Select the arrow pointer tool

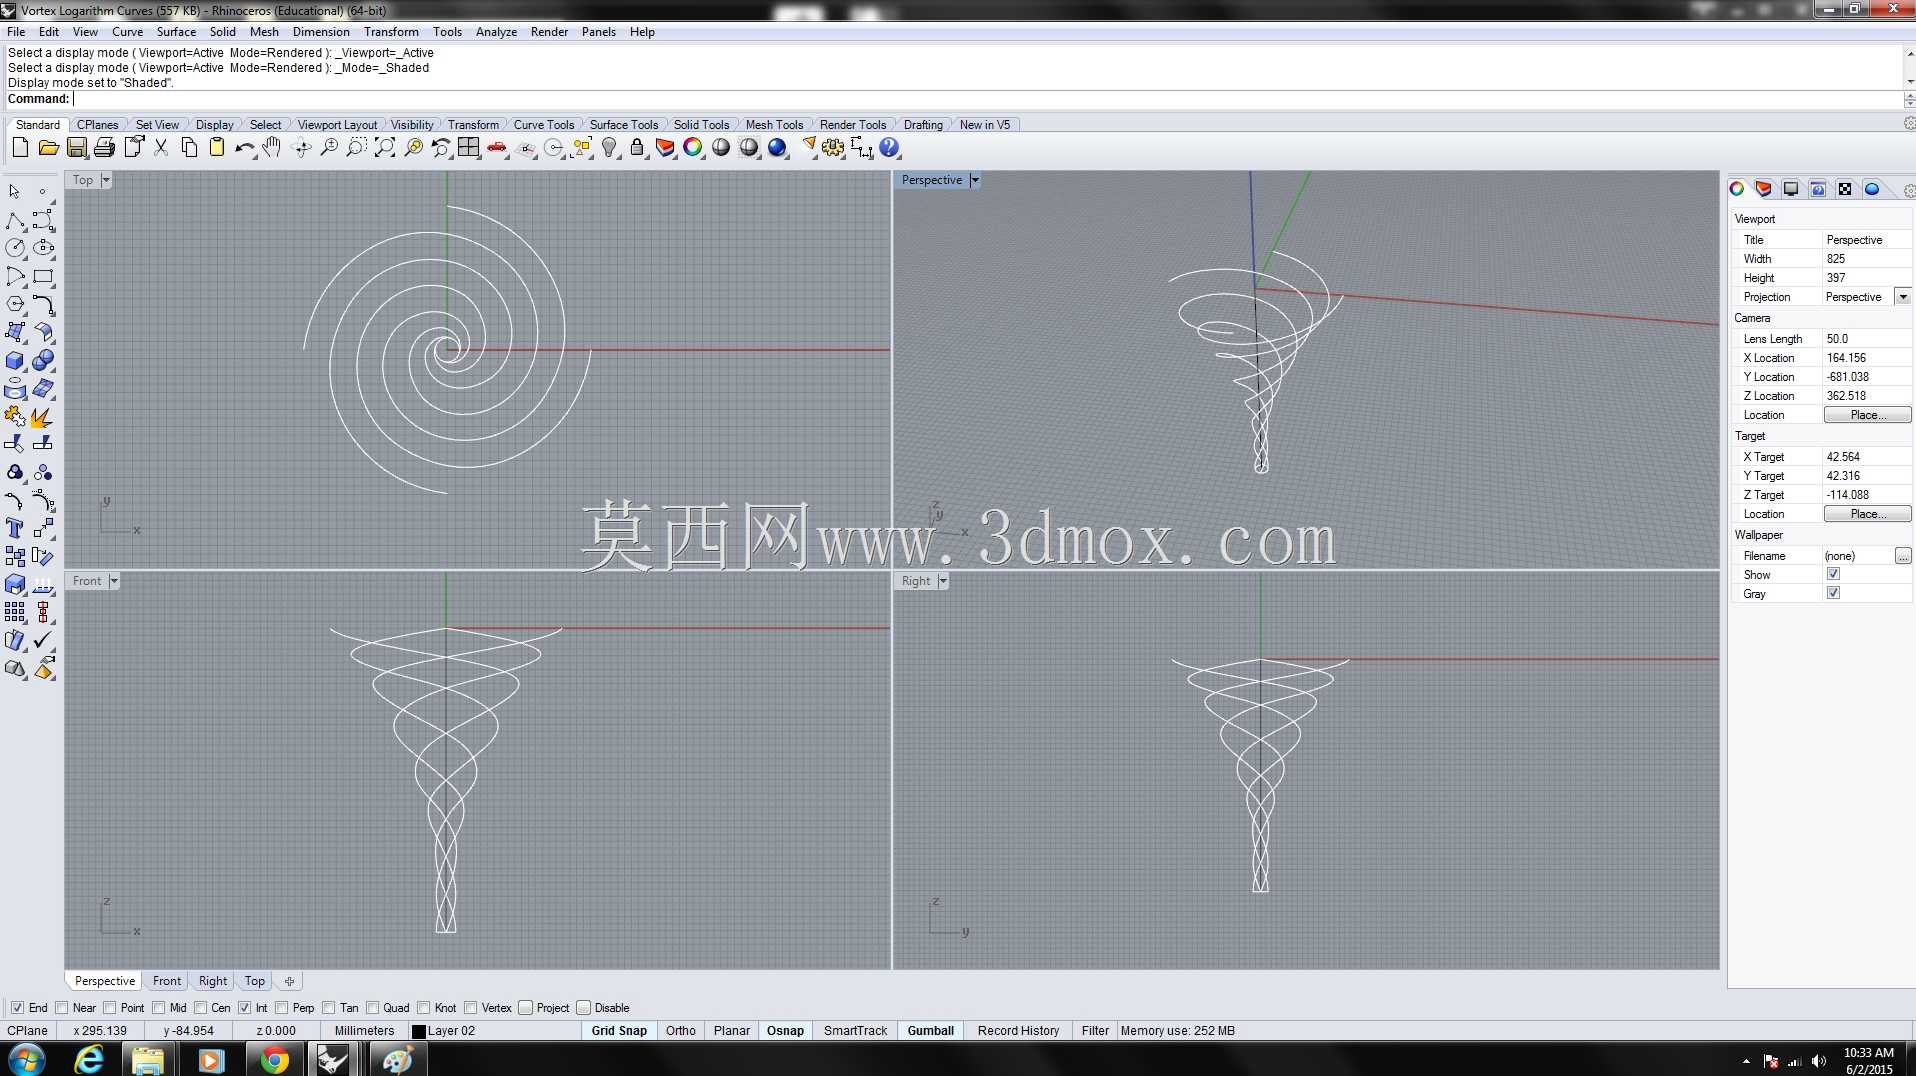(x=15, y=191)
